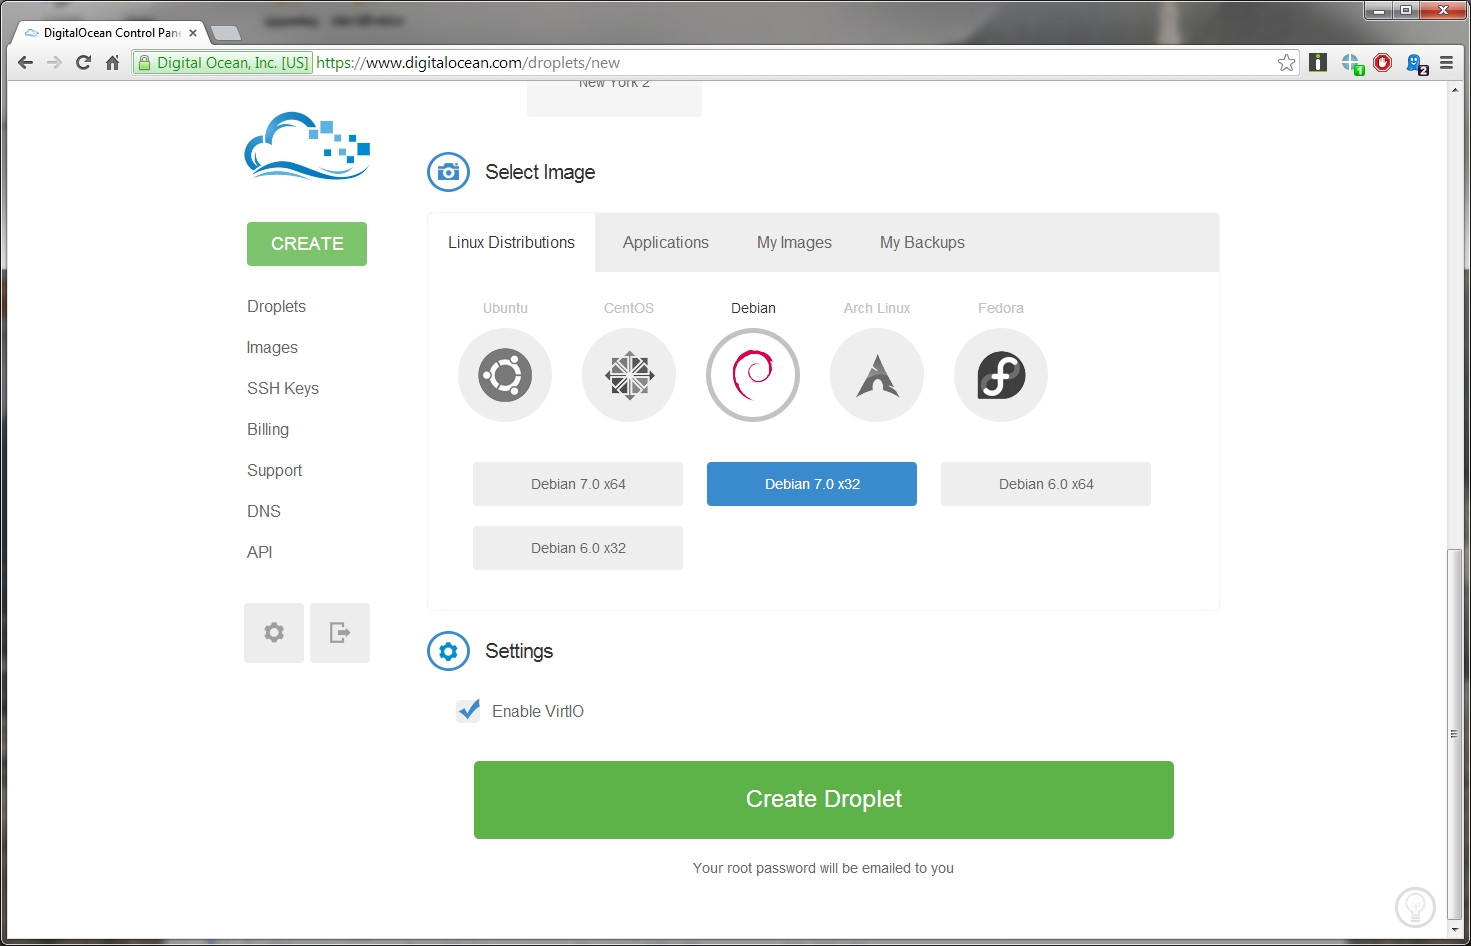Bookmark page with the star icon
The width and height of the screenshot is (1471, 946).
[x=1286, y=63]
